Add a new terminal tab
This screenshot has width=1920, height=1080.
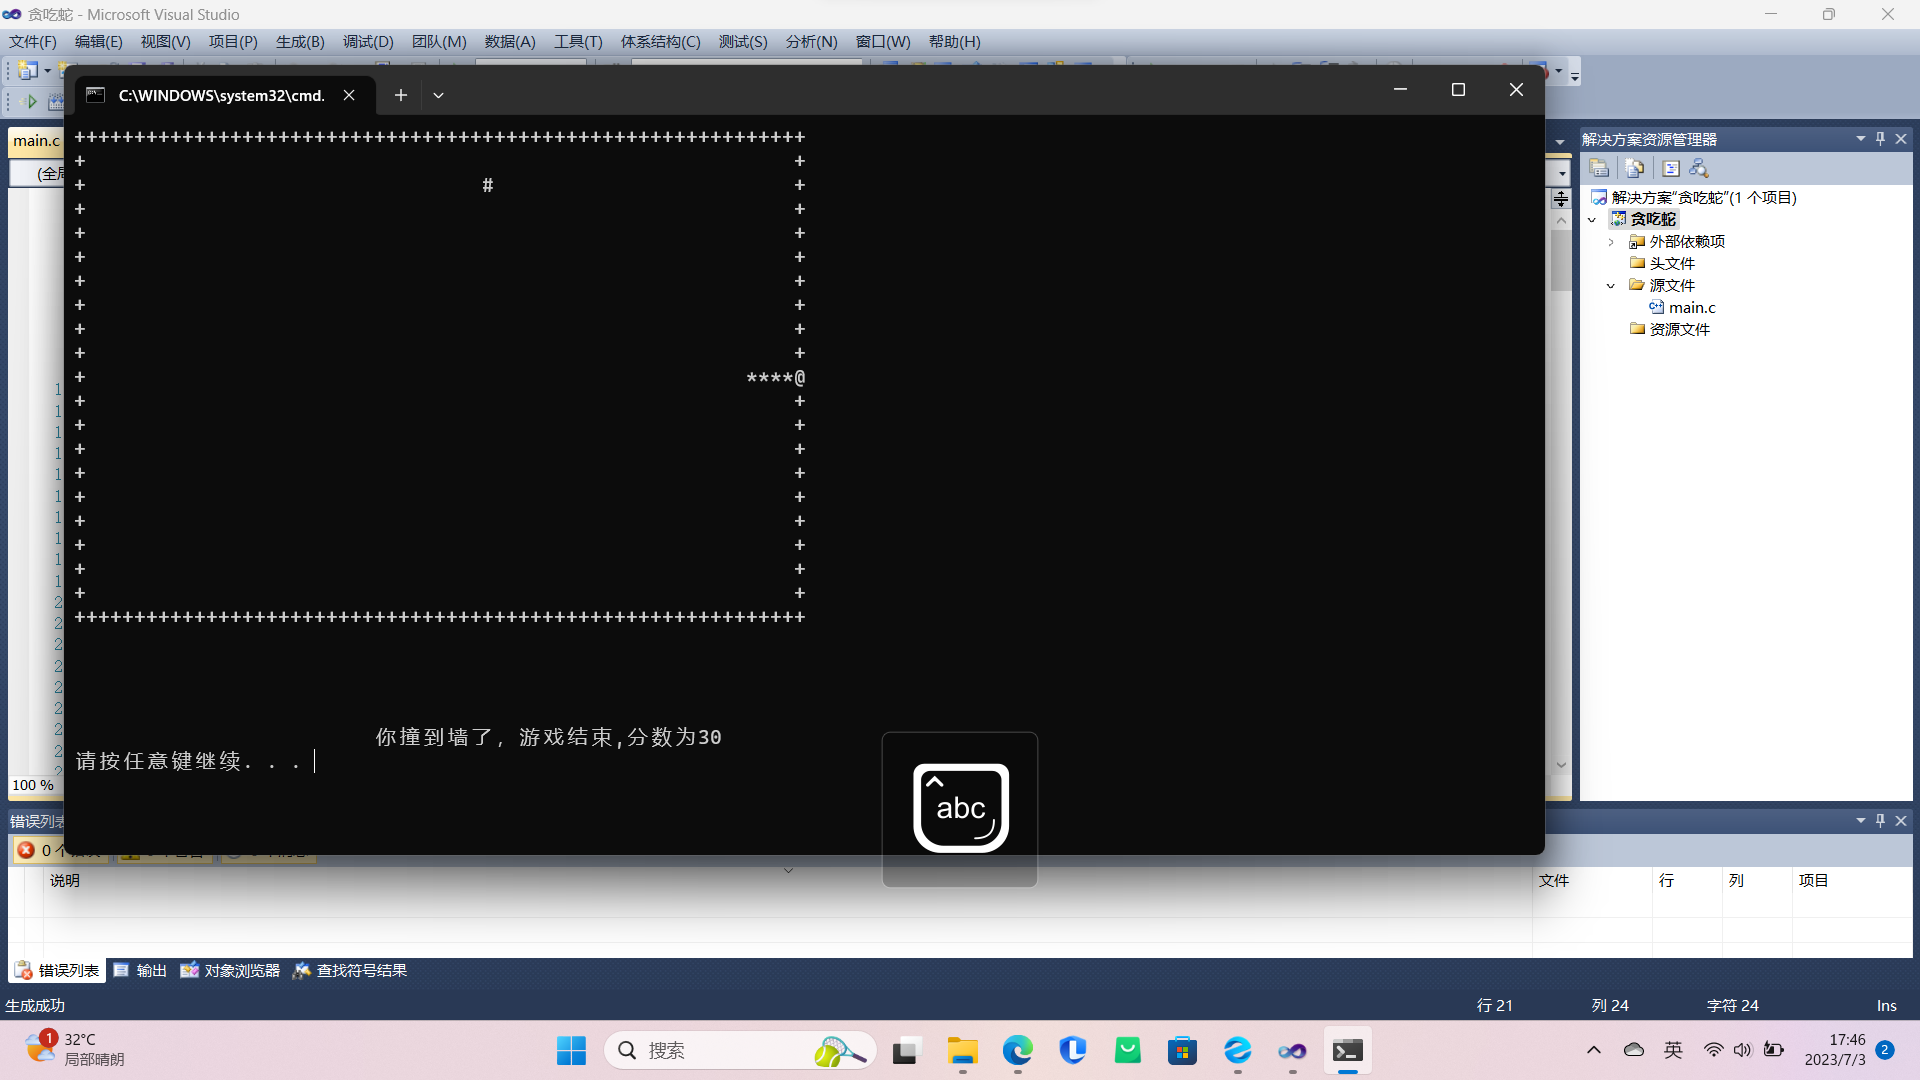pyautogui.click(x=400, y=95)
